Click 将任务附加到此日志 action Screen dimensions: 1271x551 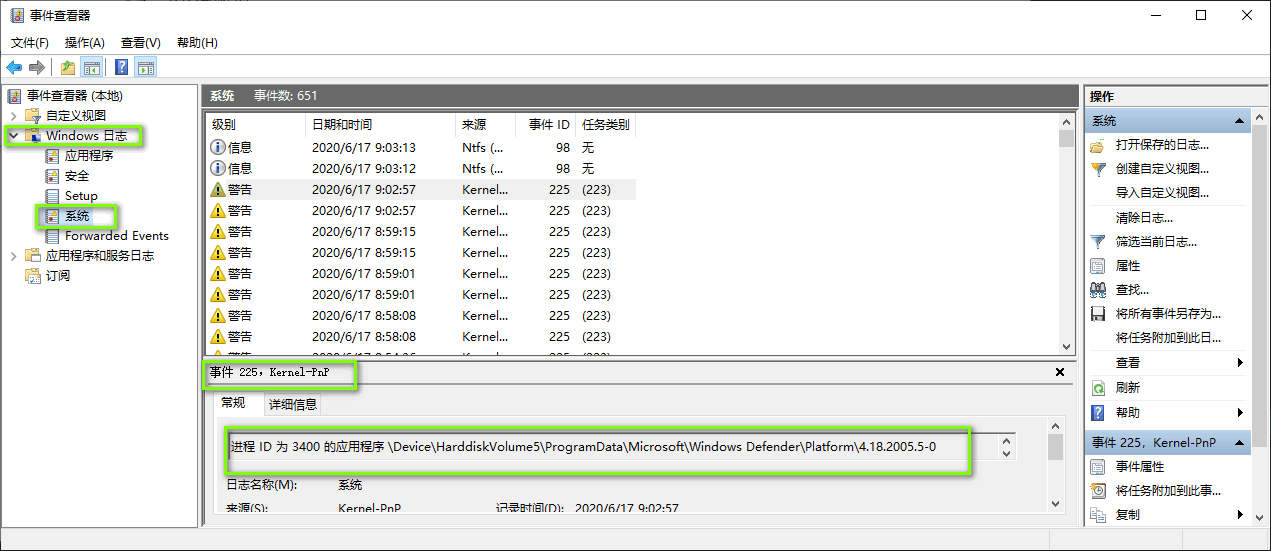[x=1168, y=338]
